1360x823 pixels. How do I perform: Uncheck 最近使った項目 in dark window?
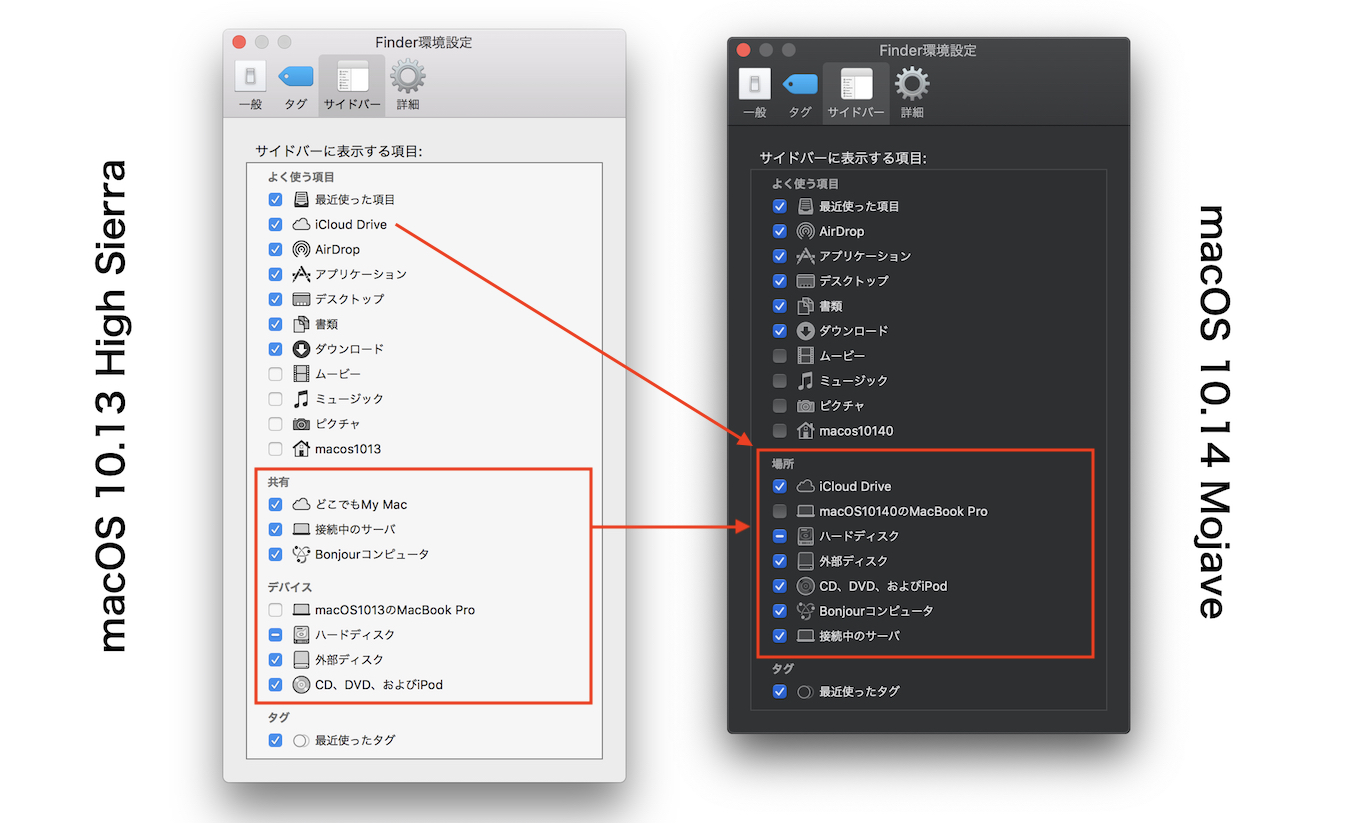(x=780, y=206)
